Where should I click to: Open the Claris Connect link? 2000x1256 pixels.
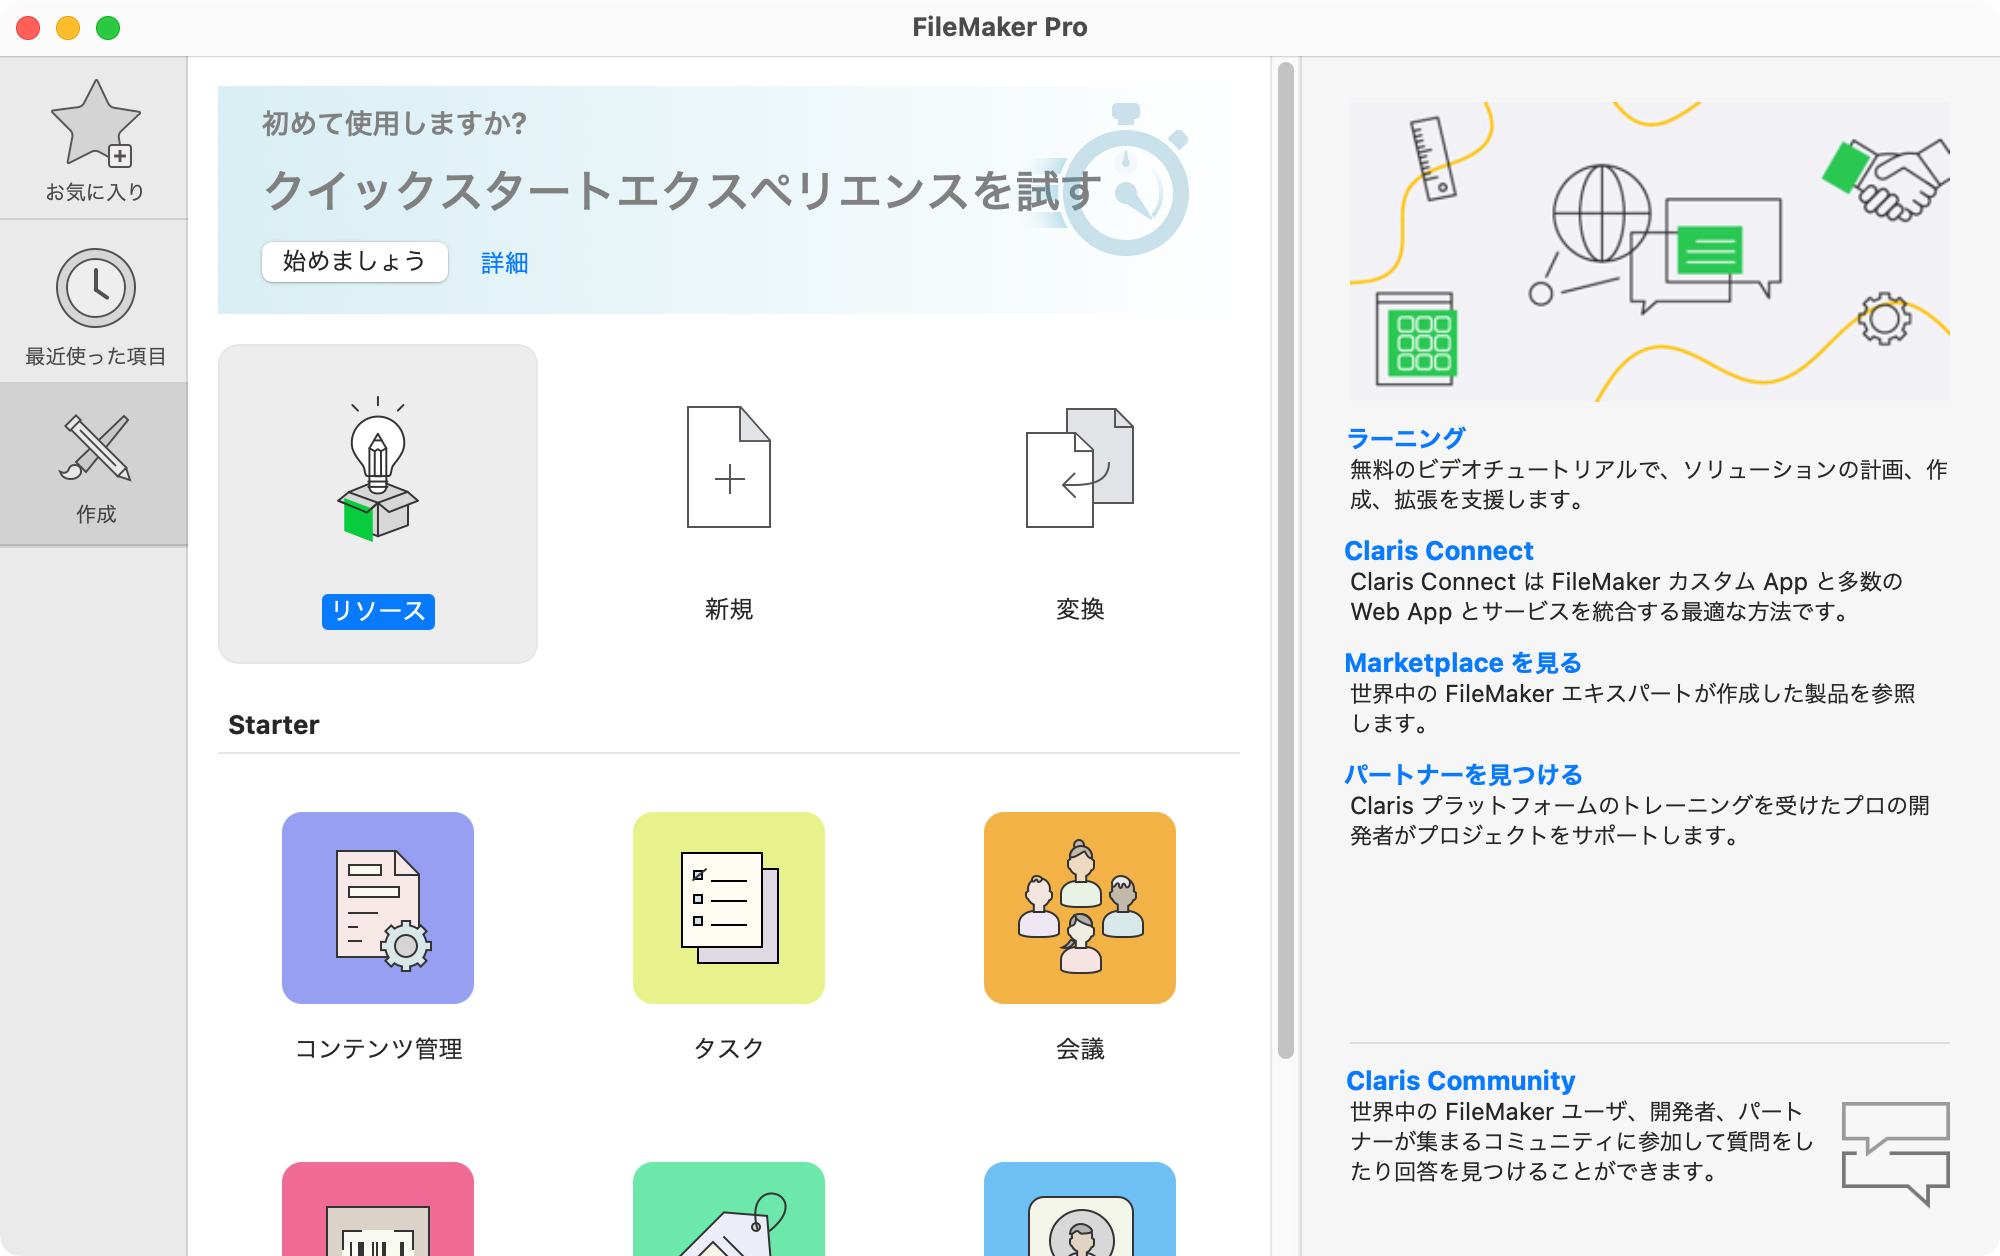pyautogui.click(x=1438, y=551)
